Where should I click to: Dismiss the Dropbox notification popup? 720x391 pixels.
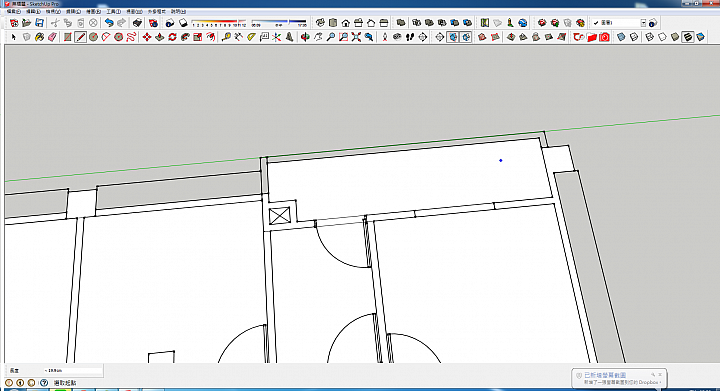pyautogui.click(x=660, y=374)
